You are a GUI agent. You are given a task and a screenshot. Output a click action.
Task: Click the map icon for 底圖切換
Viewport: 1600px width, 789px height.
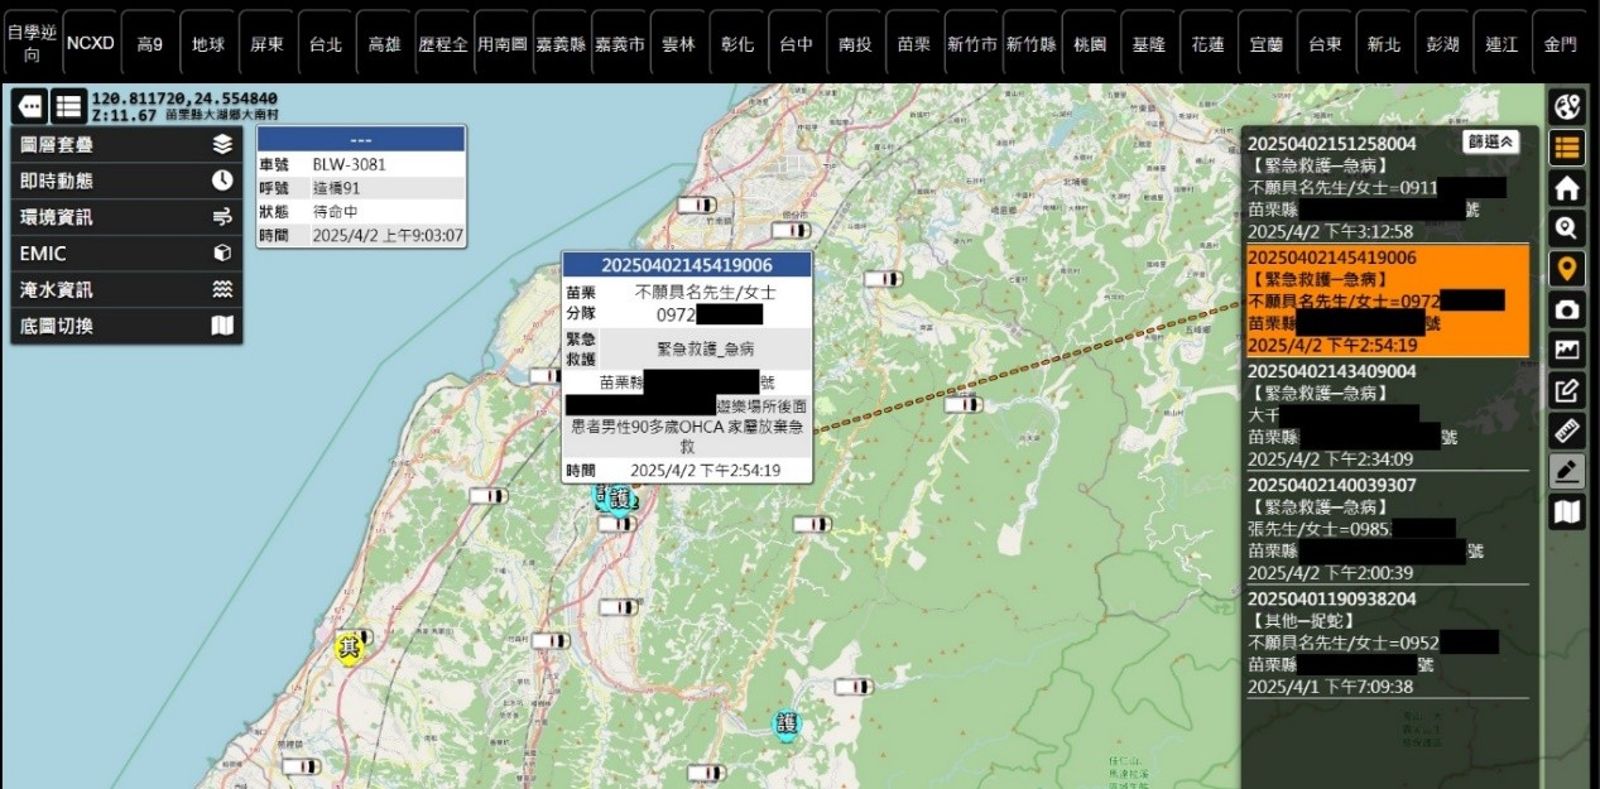222,325
